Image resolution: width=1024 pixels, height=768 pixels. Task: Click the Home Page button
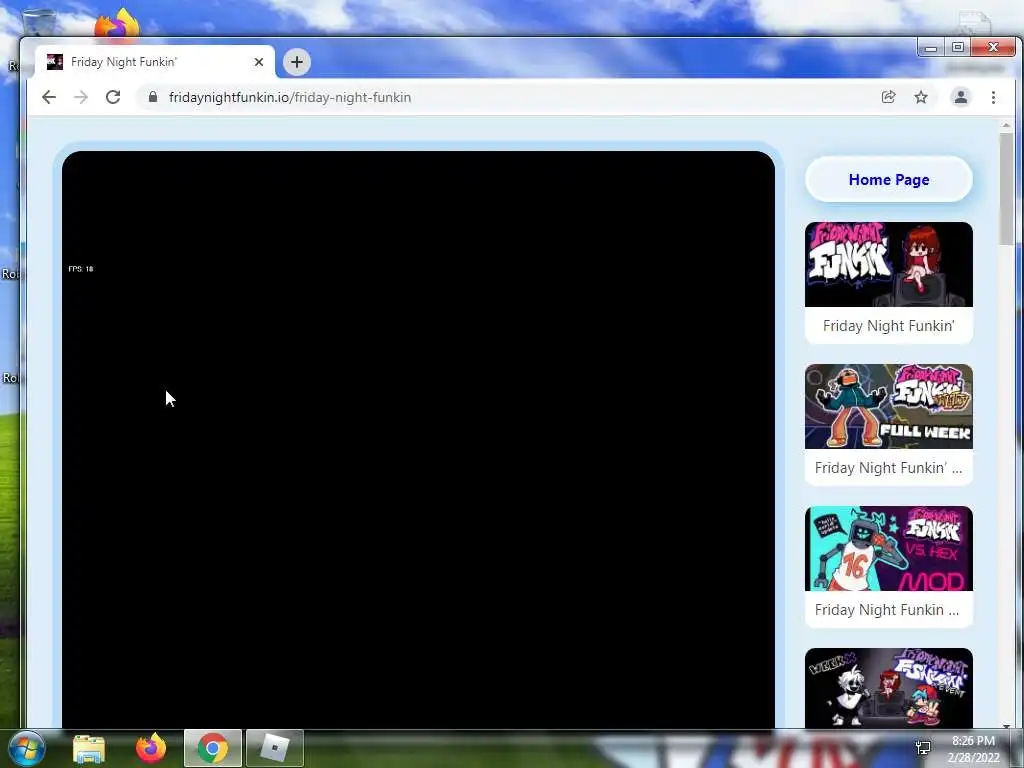pos(889,180)
